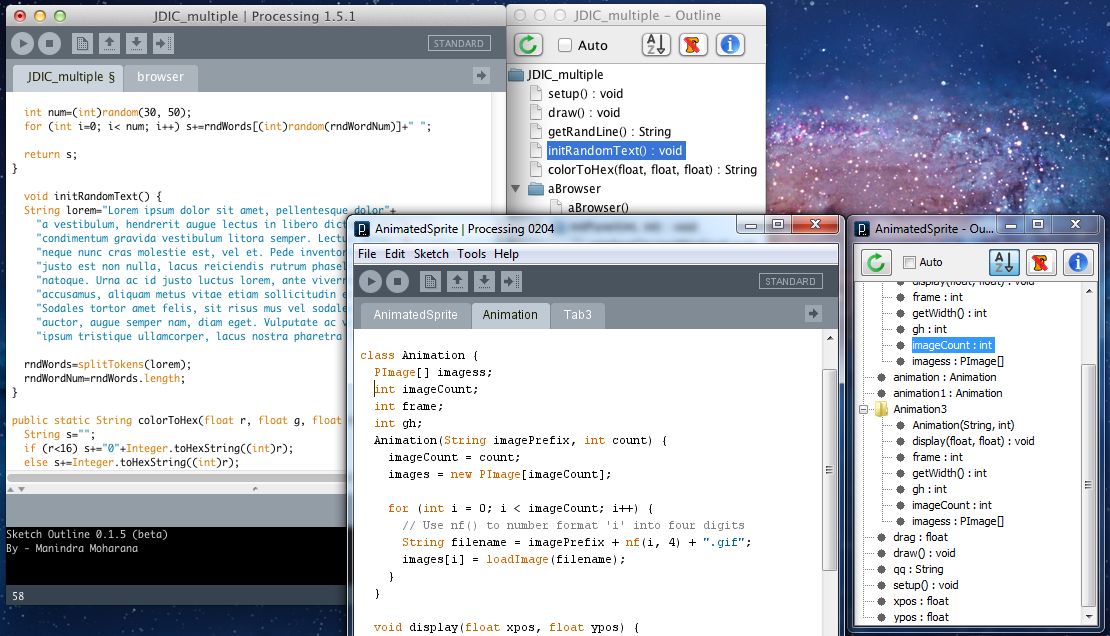Click down arrow of AnimatedSprite Outline scrollbar
Image resolution: width=1110 pixels, height=636 pixels.
tap(1089, 617)
